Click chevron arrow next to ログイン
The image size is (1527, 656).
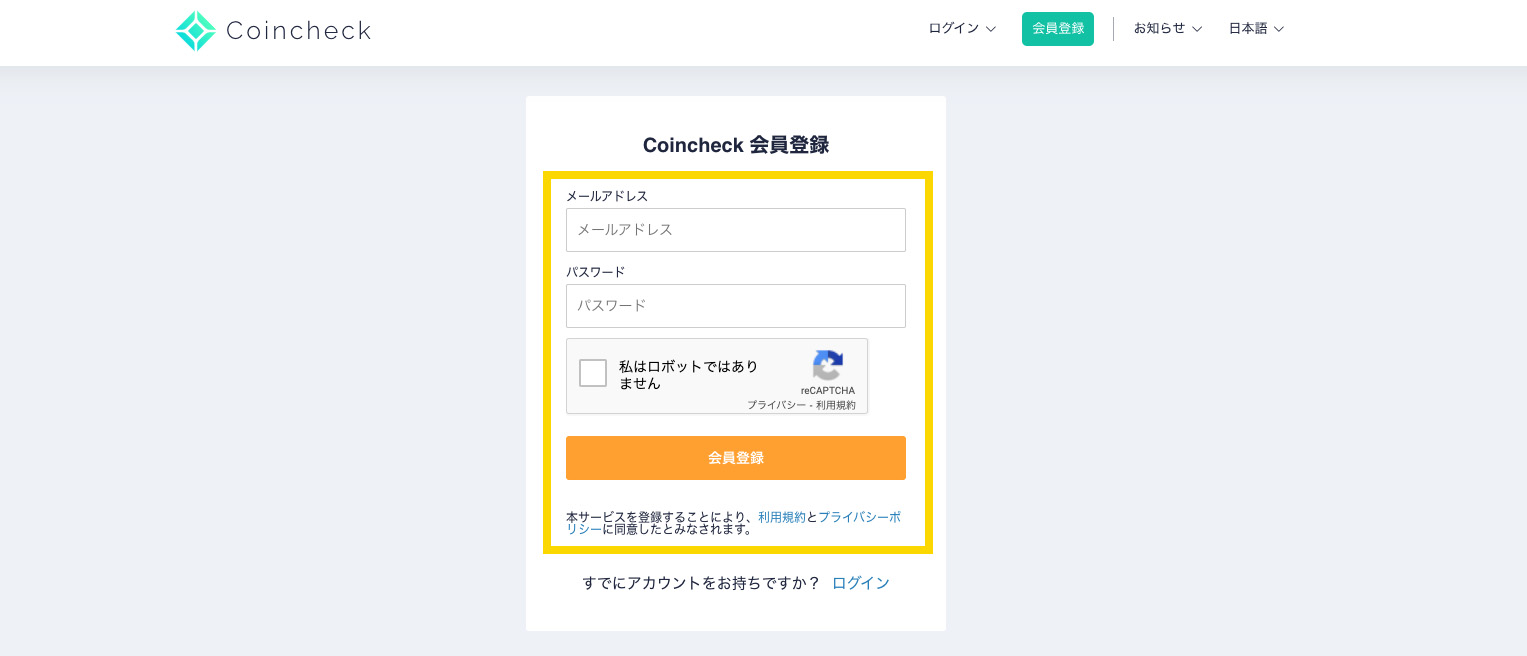(x=991, y=29)
